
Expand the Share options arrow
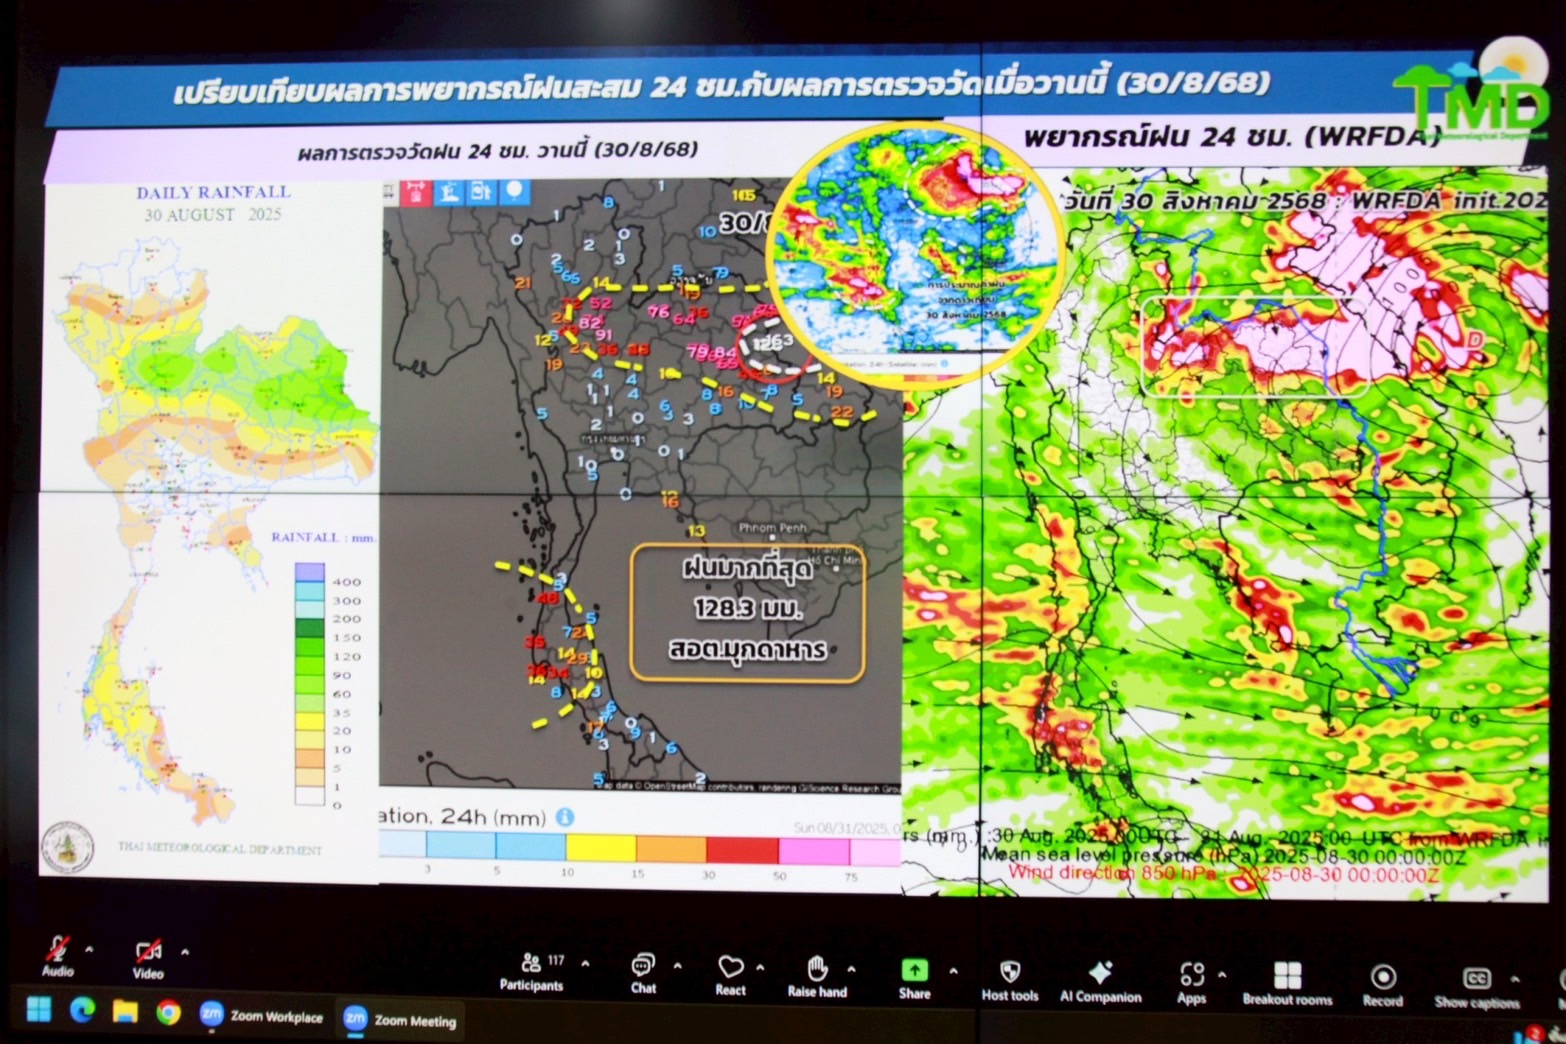coord(953,970)
